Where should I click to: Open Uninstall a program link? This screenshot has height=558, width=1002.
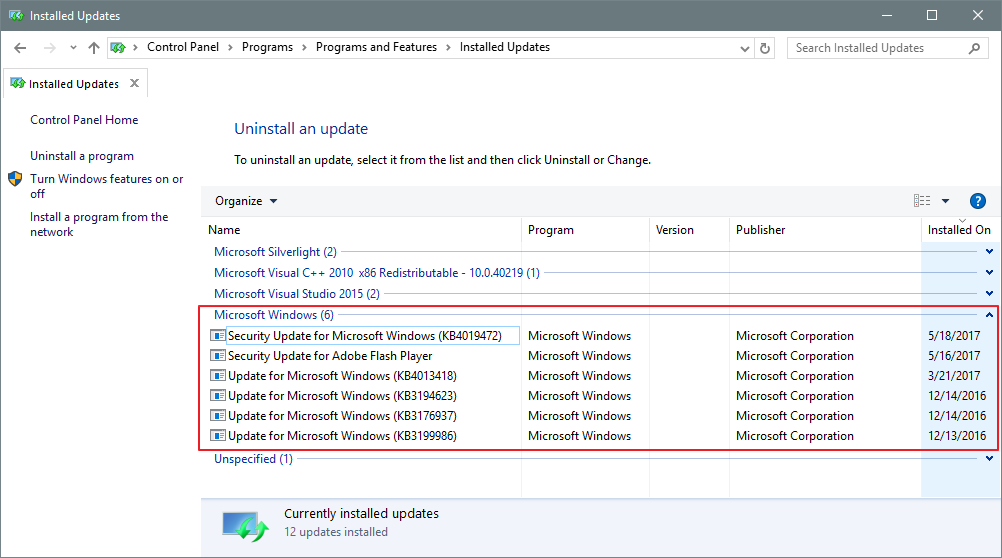pos(82,156)
